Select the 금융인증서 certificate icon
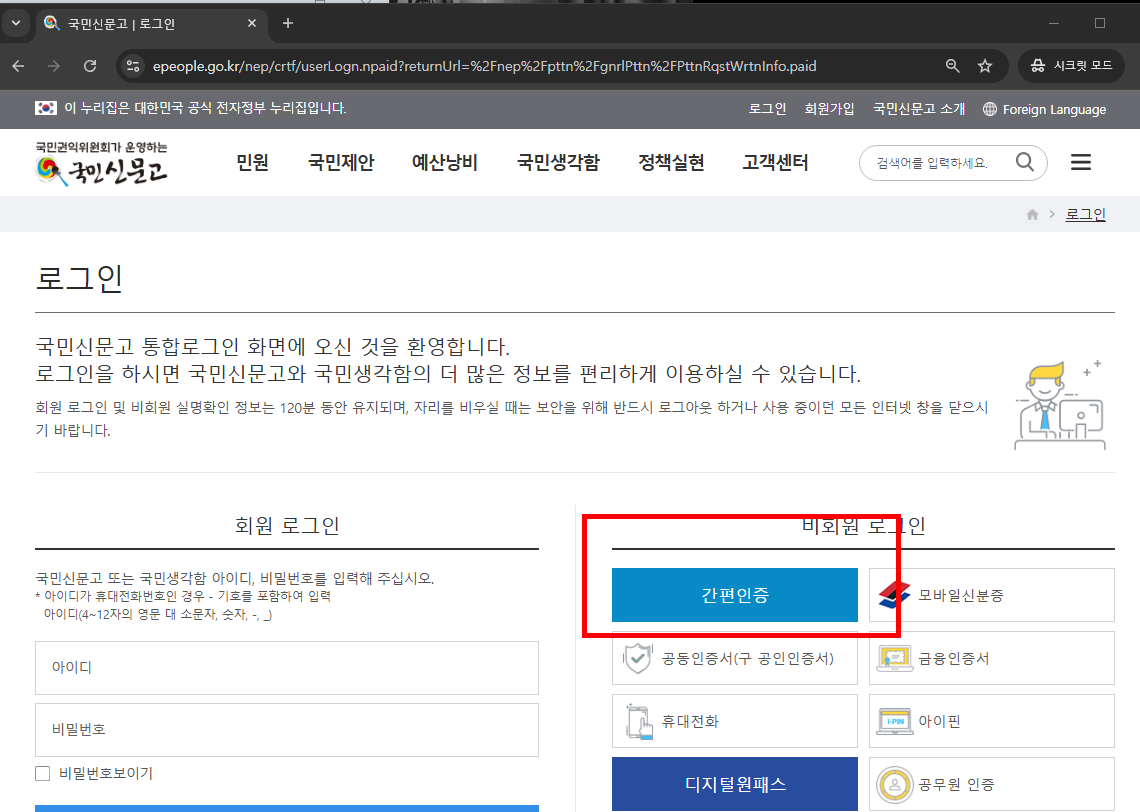 pyautogui.click(x=893, y=657)
